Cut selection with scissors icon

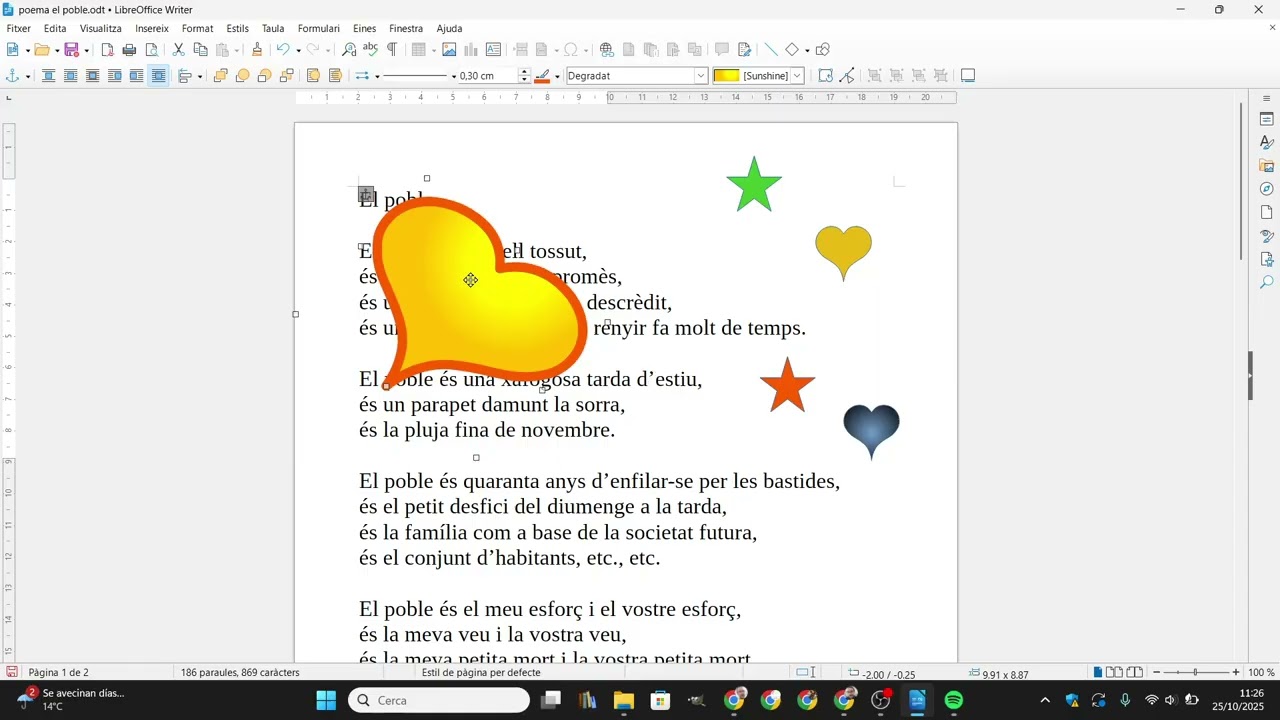(178, 50)
